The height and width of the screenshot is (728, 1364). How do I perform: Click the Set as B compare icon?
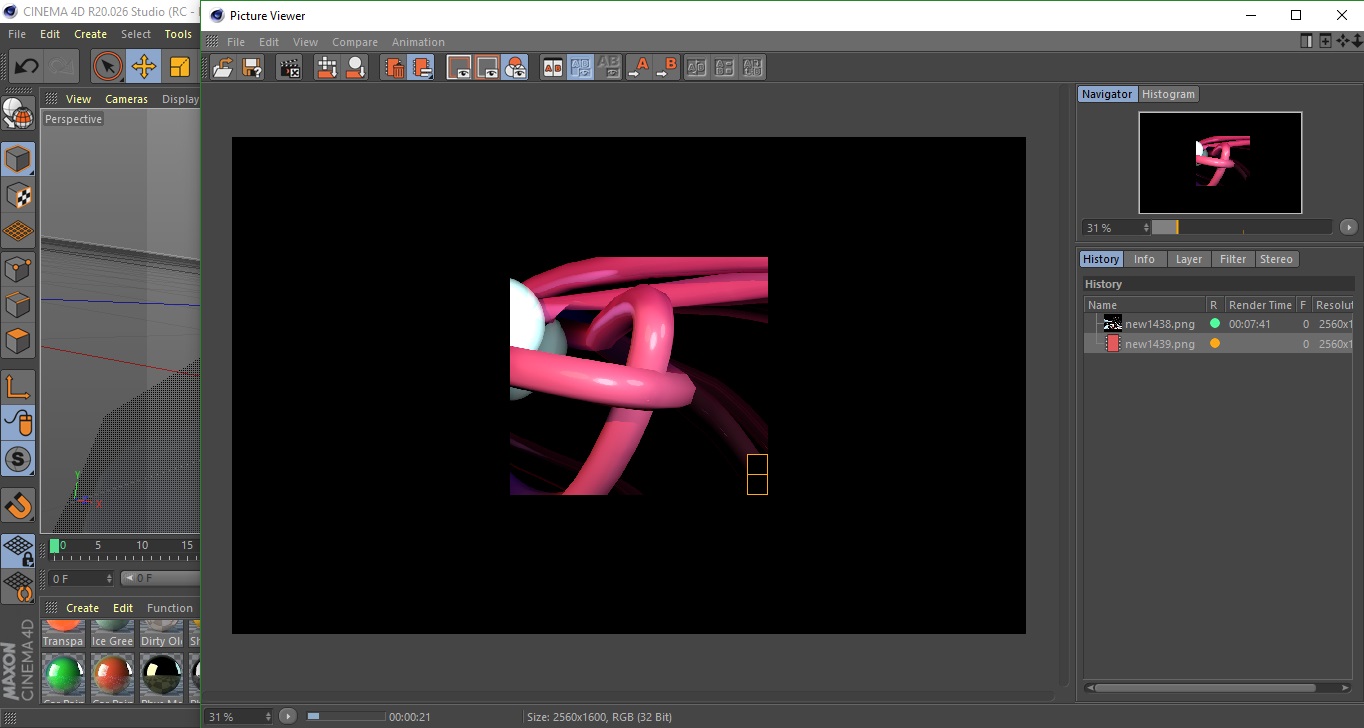click(666, 68)
